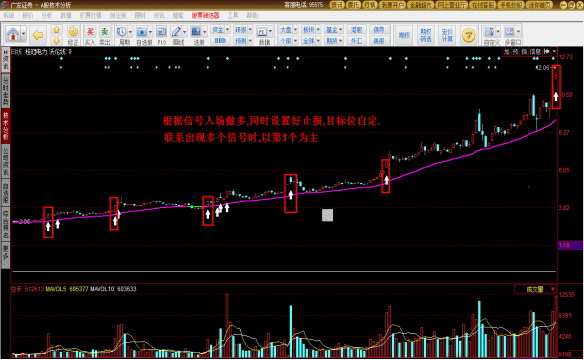Image resolution: width=584 pixels, height=360 pixels.
Task: Expand the 画线 drawing dropdown arrow
Action: (x=184, y=32)
